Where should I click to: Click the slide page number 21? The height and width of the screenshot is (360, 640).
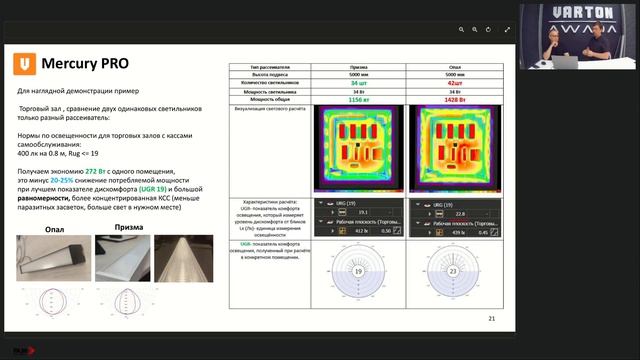[491, 318]
